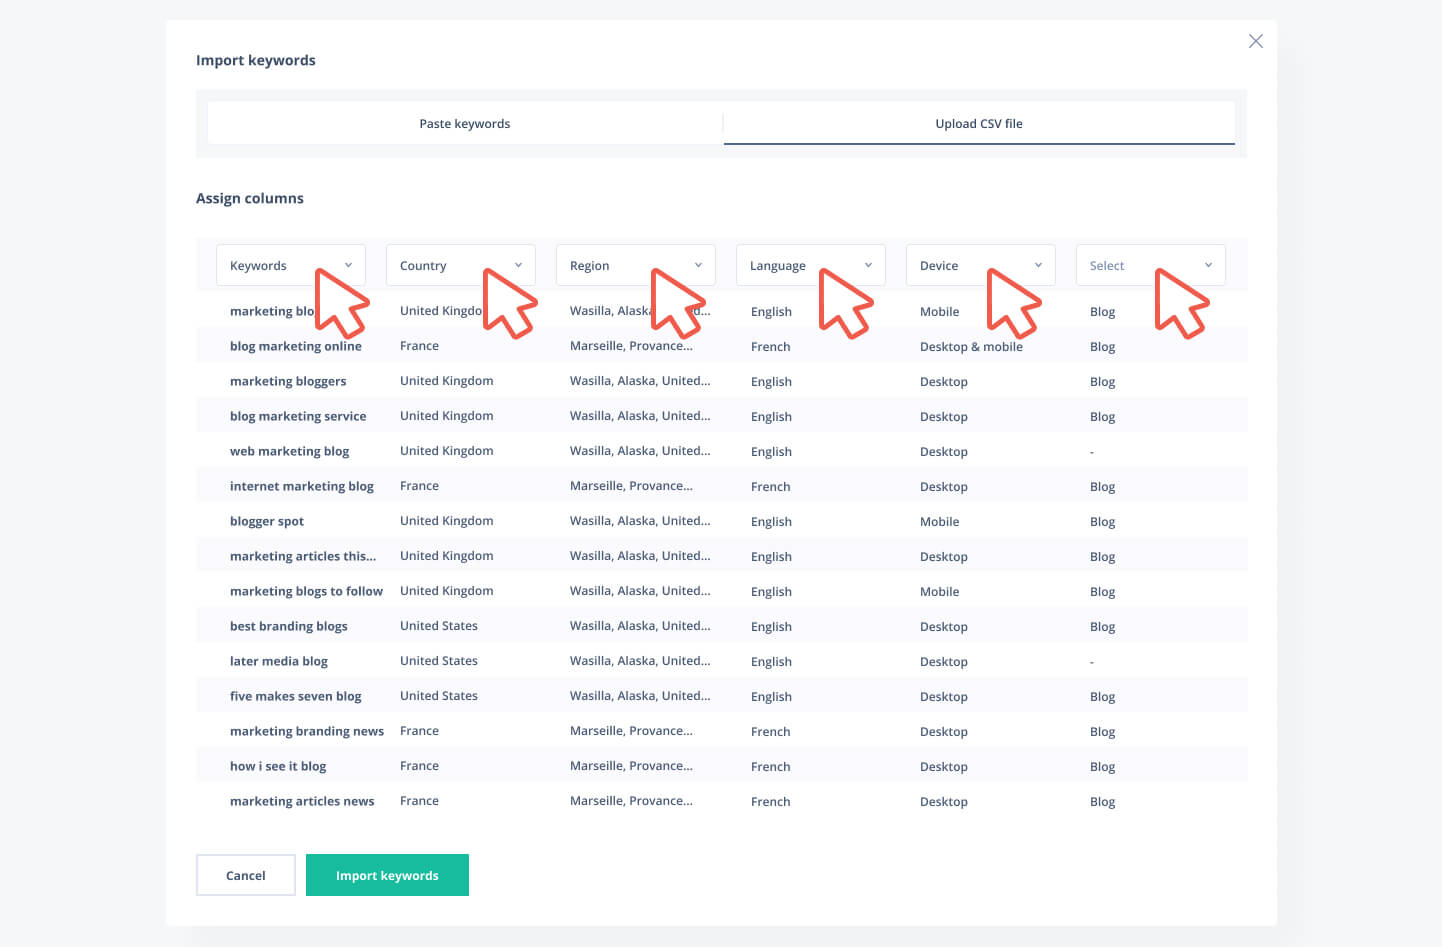Select the 'how i see it blog' row
The height and width of the screenshot is (947, 1442).
[x=278, y=766]
